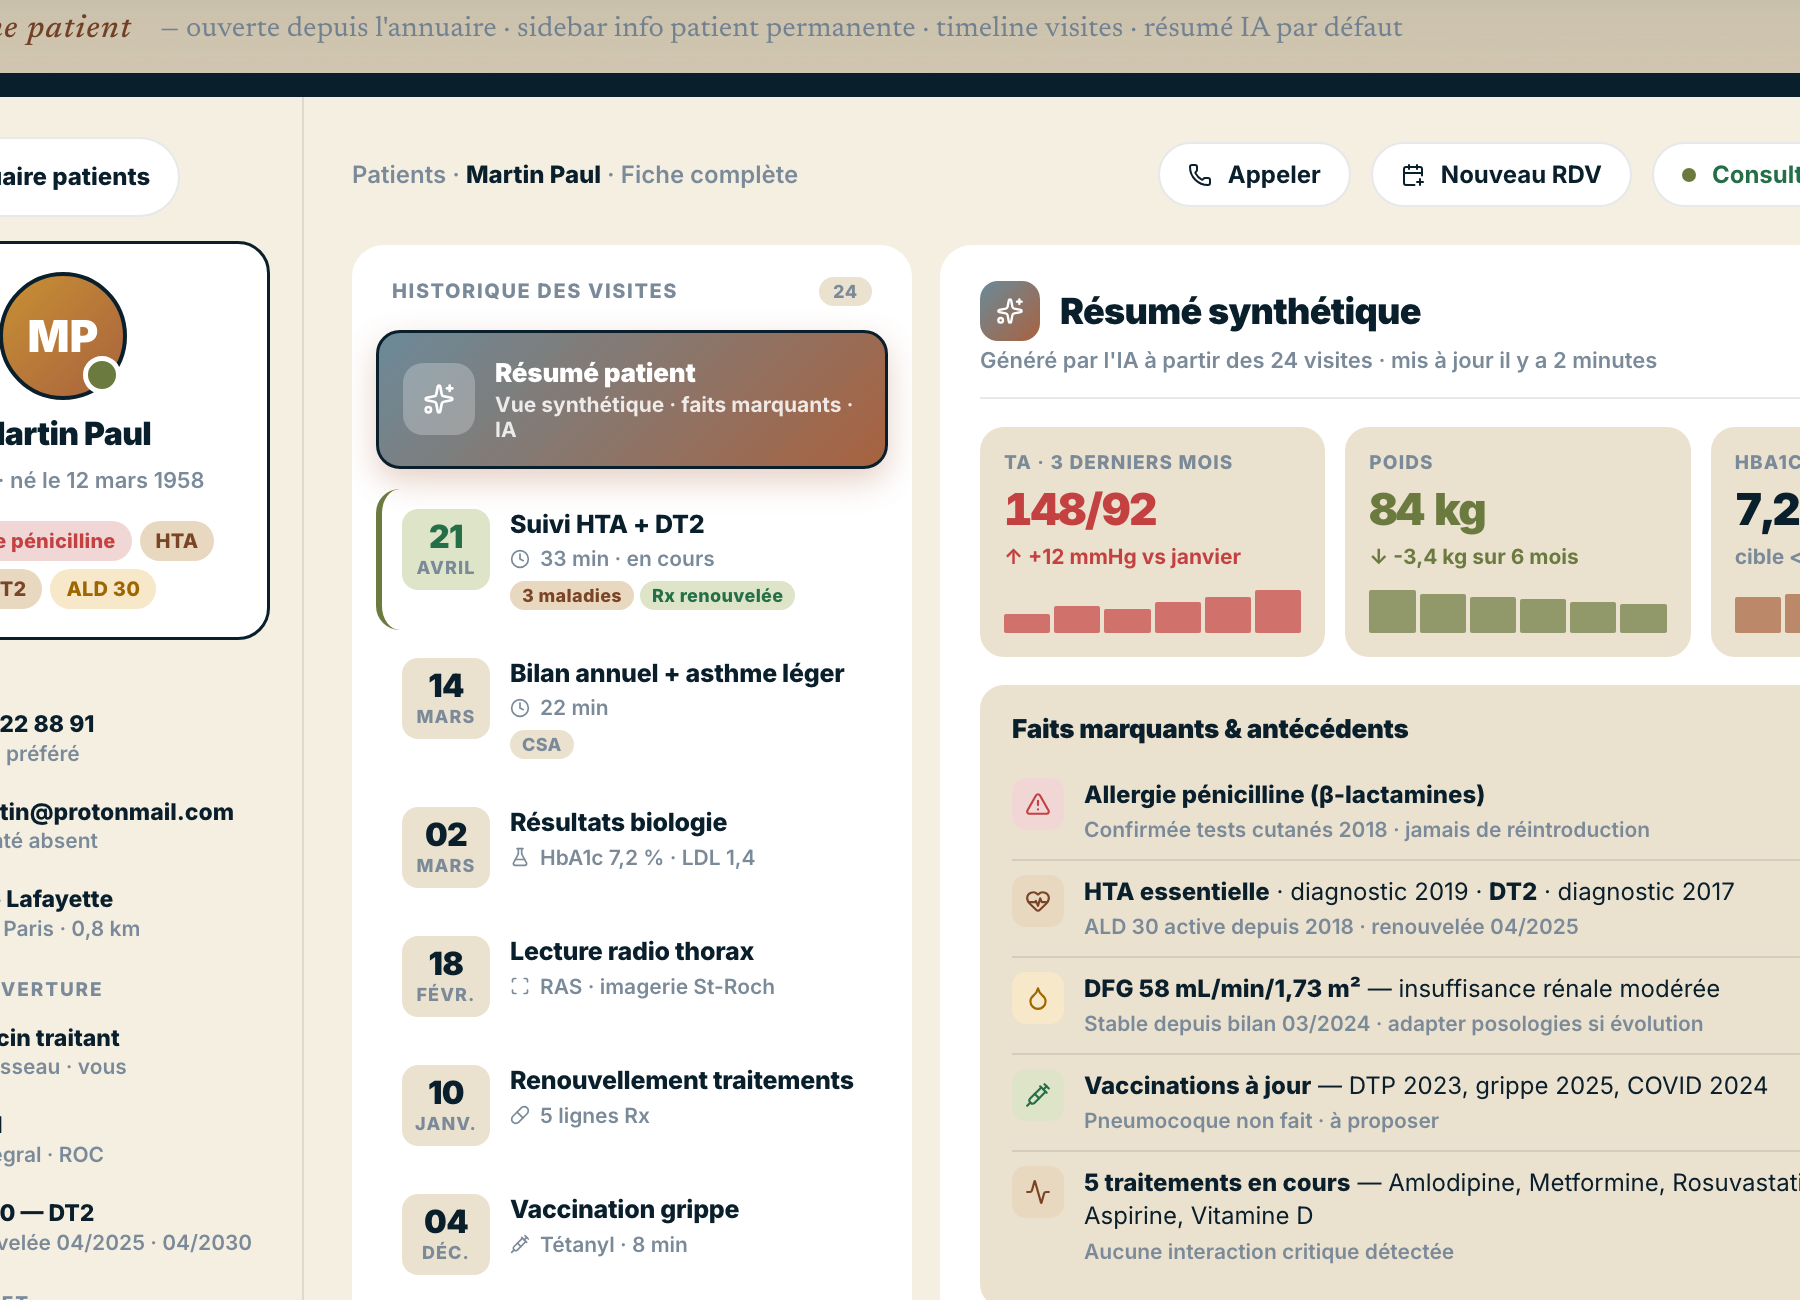Image resolution: width=1800 pixels, height=1300 pixels.
Task: Click the 3 maladies tag
Action: point(571,596)
